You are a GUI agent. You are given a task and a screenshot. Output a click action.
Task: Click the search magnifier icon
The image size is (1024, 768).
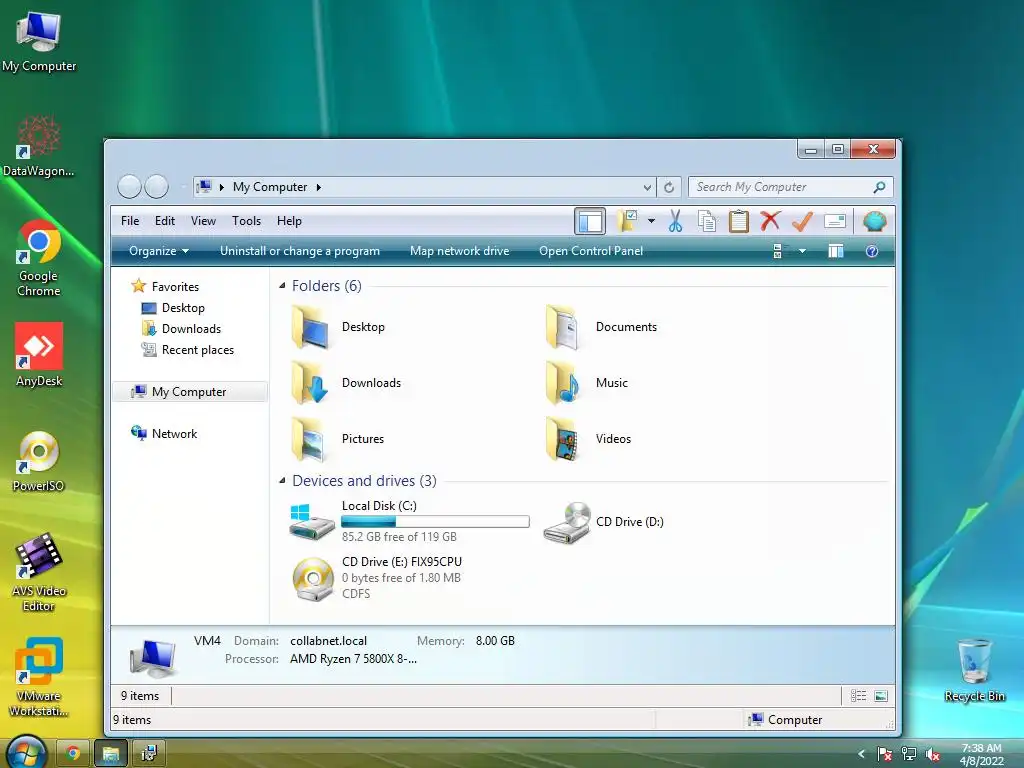point(880,187)
